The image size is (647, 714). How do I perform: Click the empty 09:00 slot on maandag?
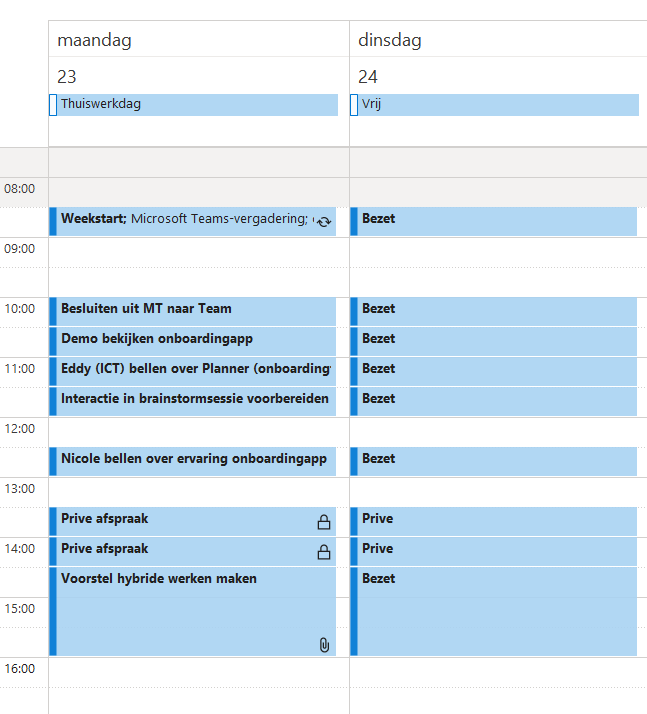(x=199, y=252)
